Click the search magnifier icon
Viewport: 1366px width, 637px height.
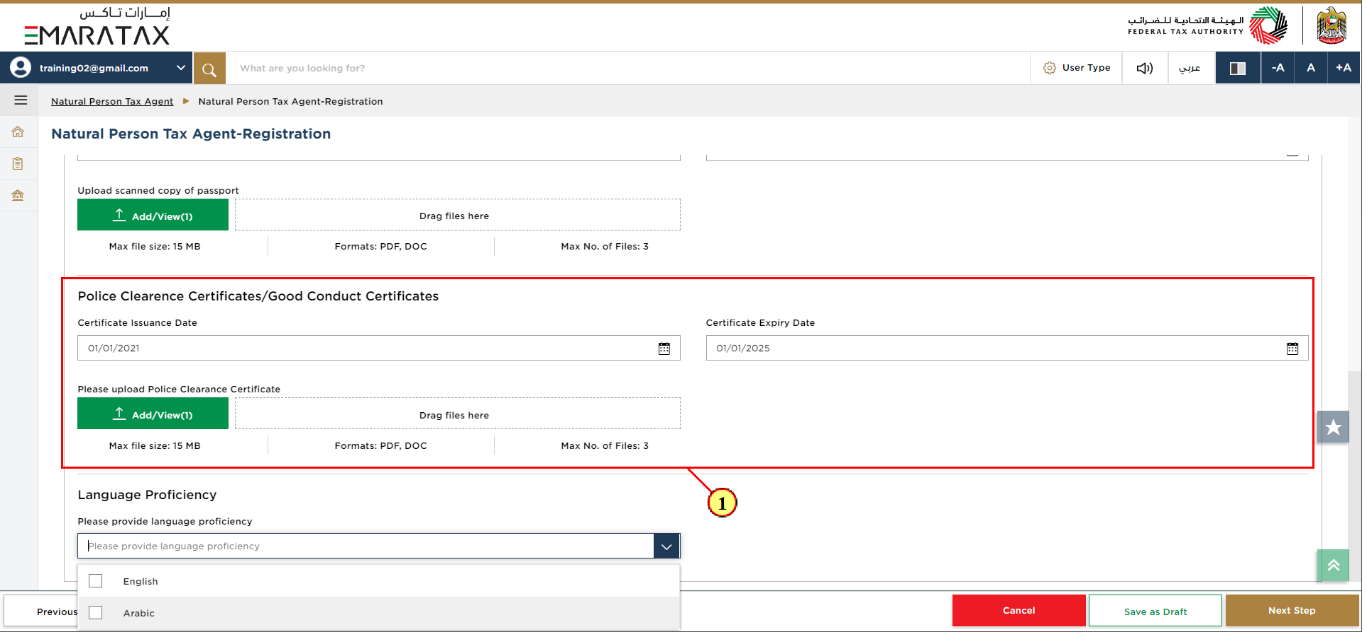click(209, 69)
